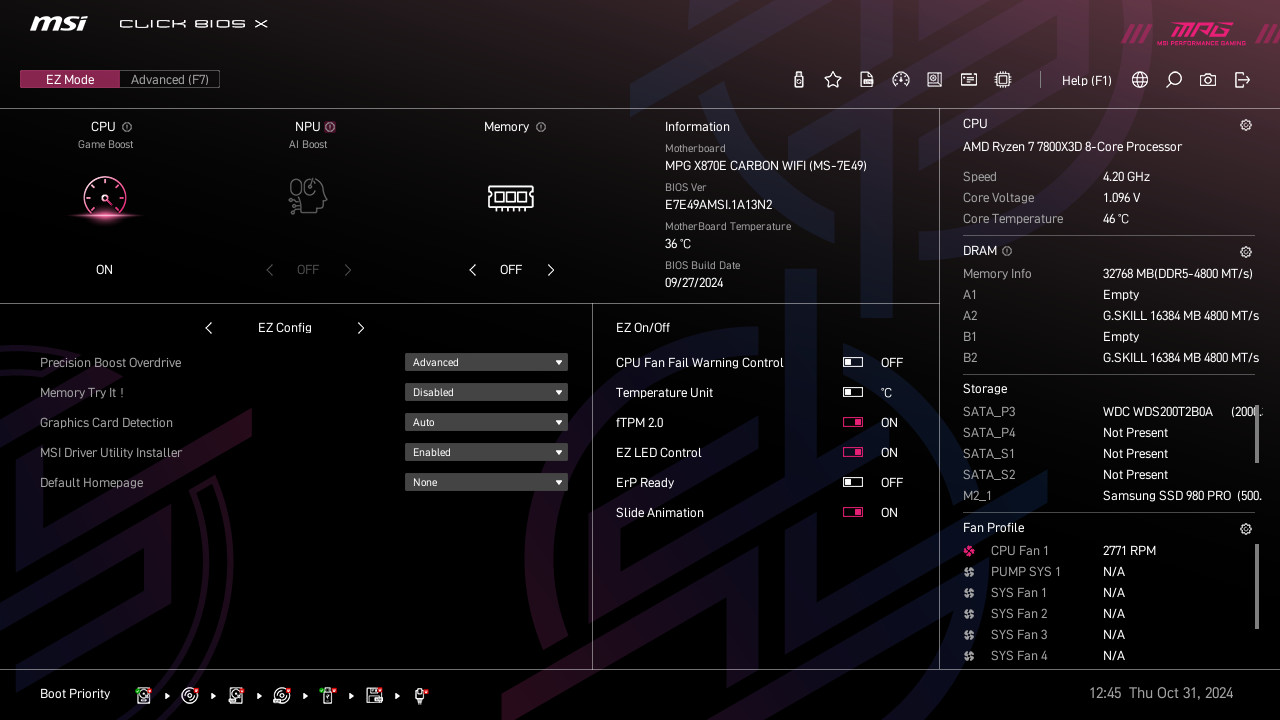This screenshot has width=1280, height=720.
Task: Click BIOS version E7E49AMSI.1A13N2 text
Action: tap(718, 205)
